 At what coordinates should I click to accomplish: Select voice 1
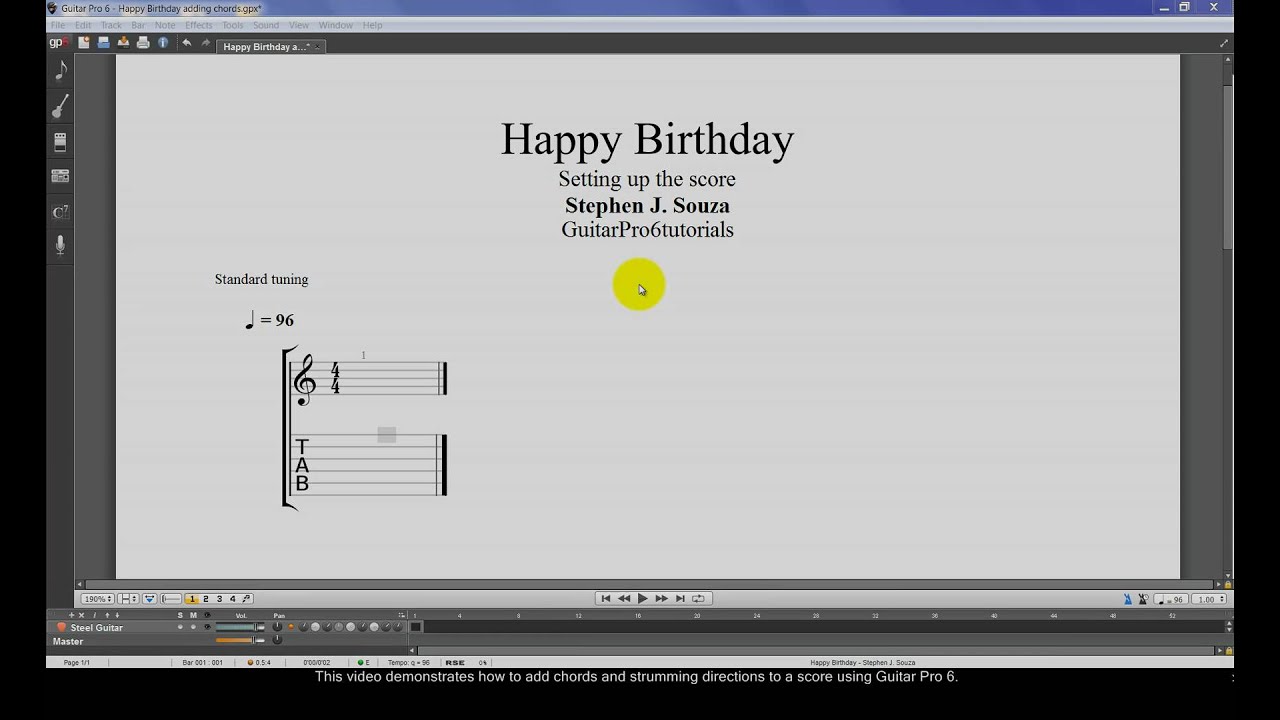pos(192,599)
